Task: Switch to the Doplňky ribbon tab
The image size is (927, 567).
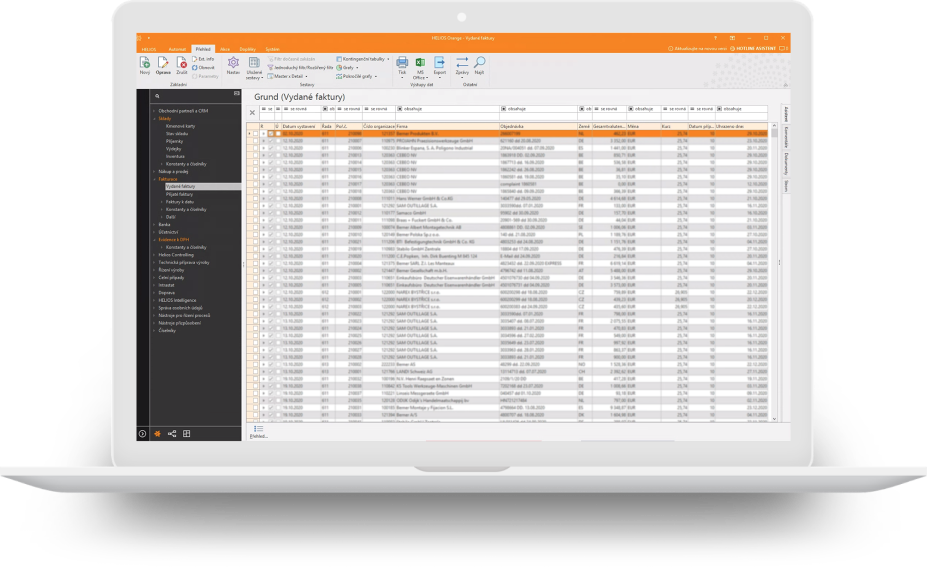Action: 248,49
